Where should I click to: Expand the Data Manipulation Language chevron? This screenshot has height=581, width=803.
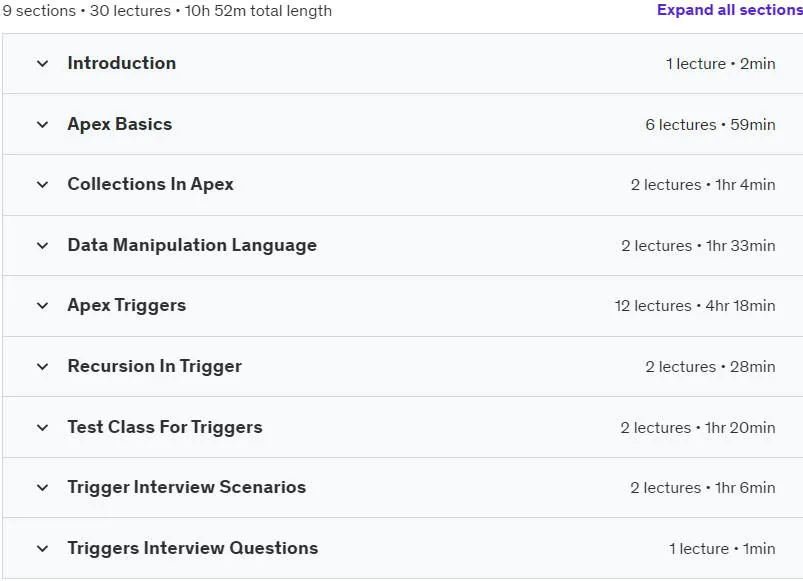43,246
